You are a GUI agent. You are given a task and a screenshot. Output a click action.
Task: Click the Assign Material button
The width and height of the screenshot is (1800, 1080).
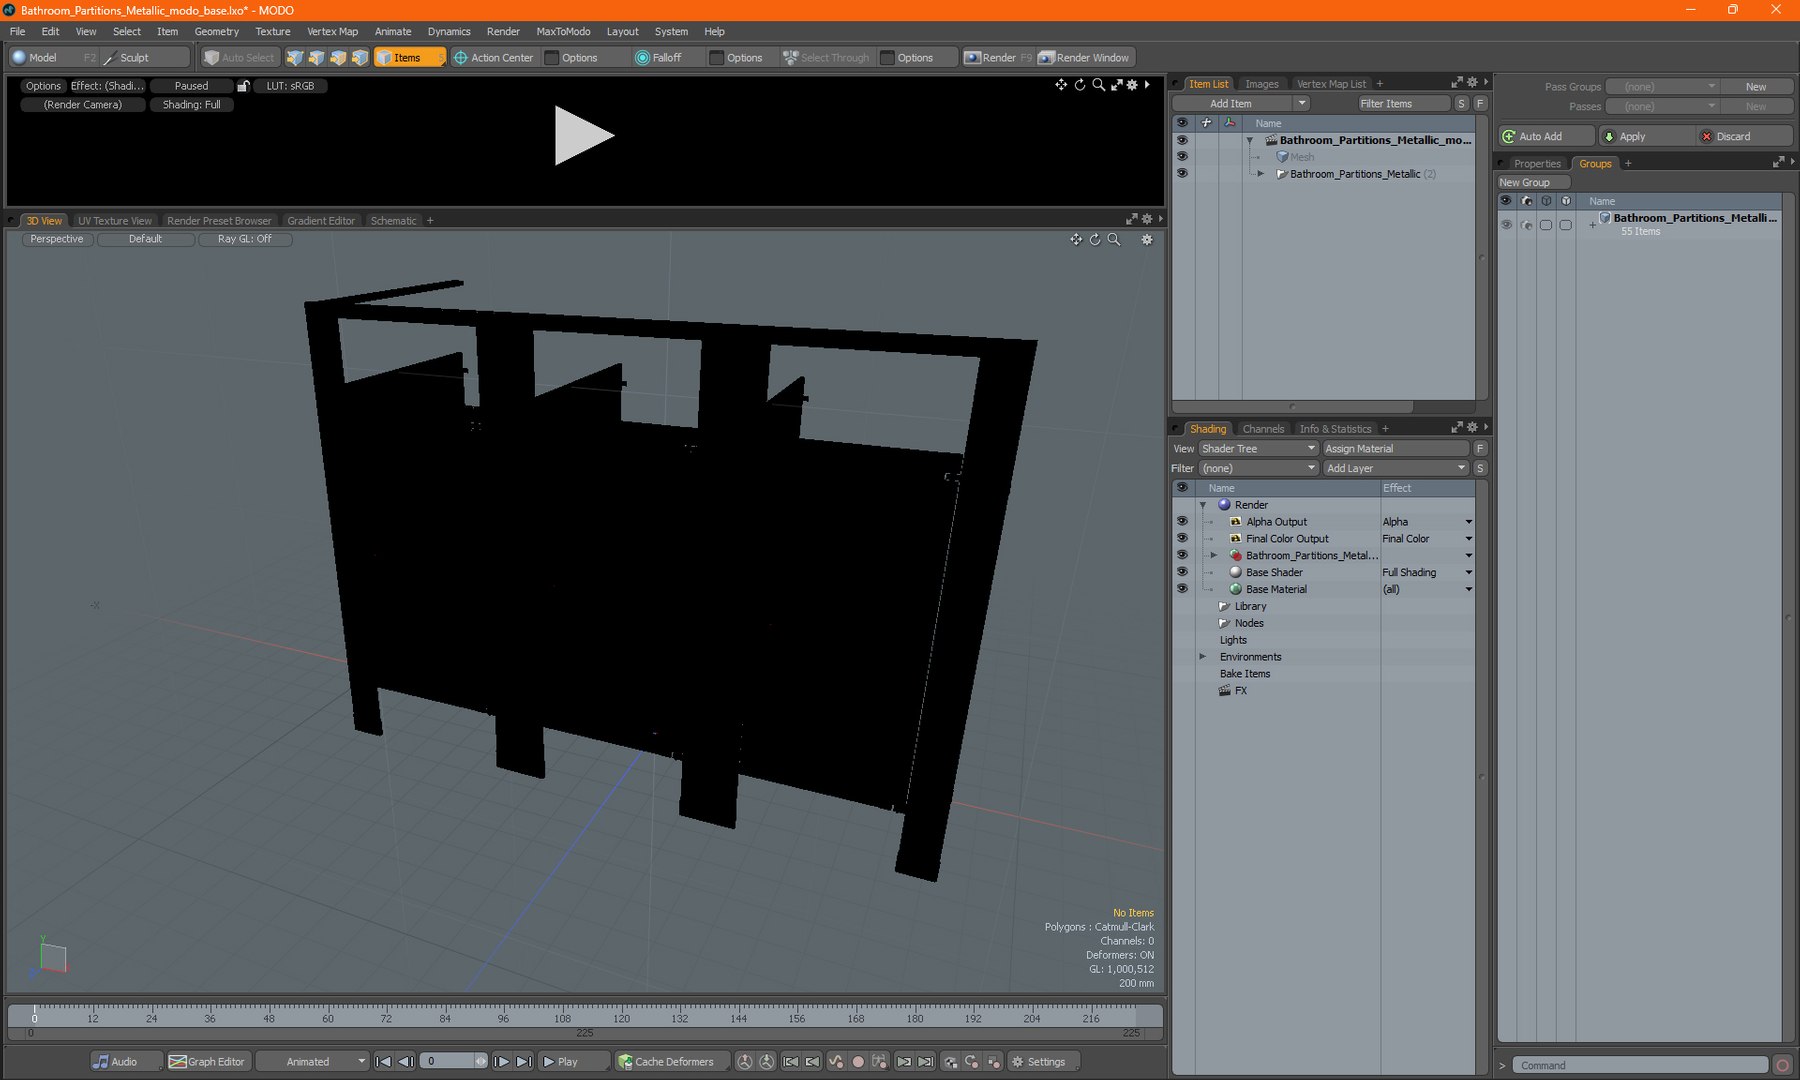click(1395, 449)
